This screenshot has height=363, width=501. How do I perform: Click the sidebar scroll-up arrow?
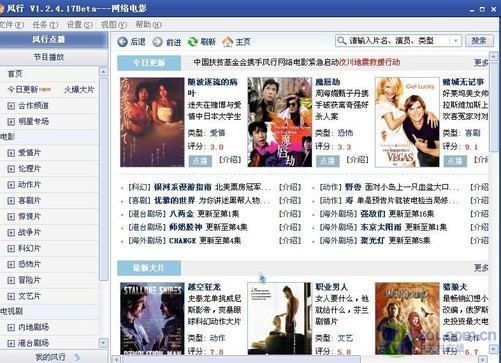point(103,72)
